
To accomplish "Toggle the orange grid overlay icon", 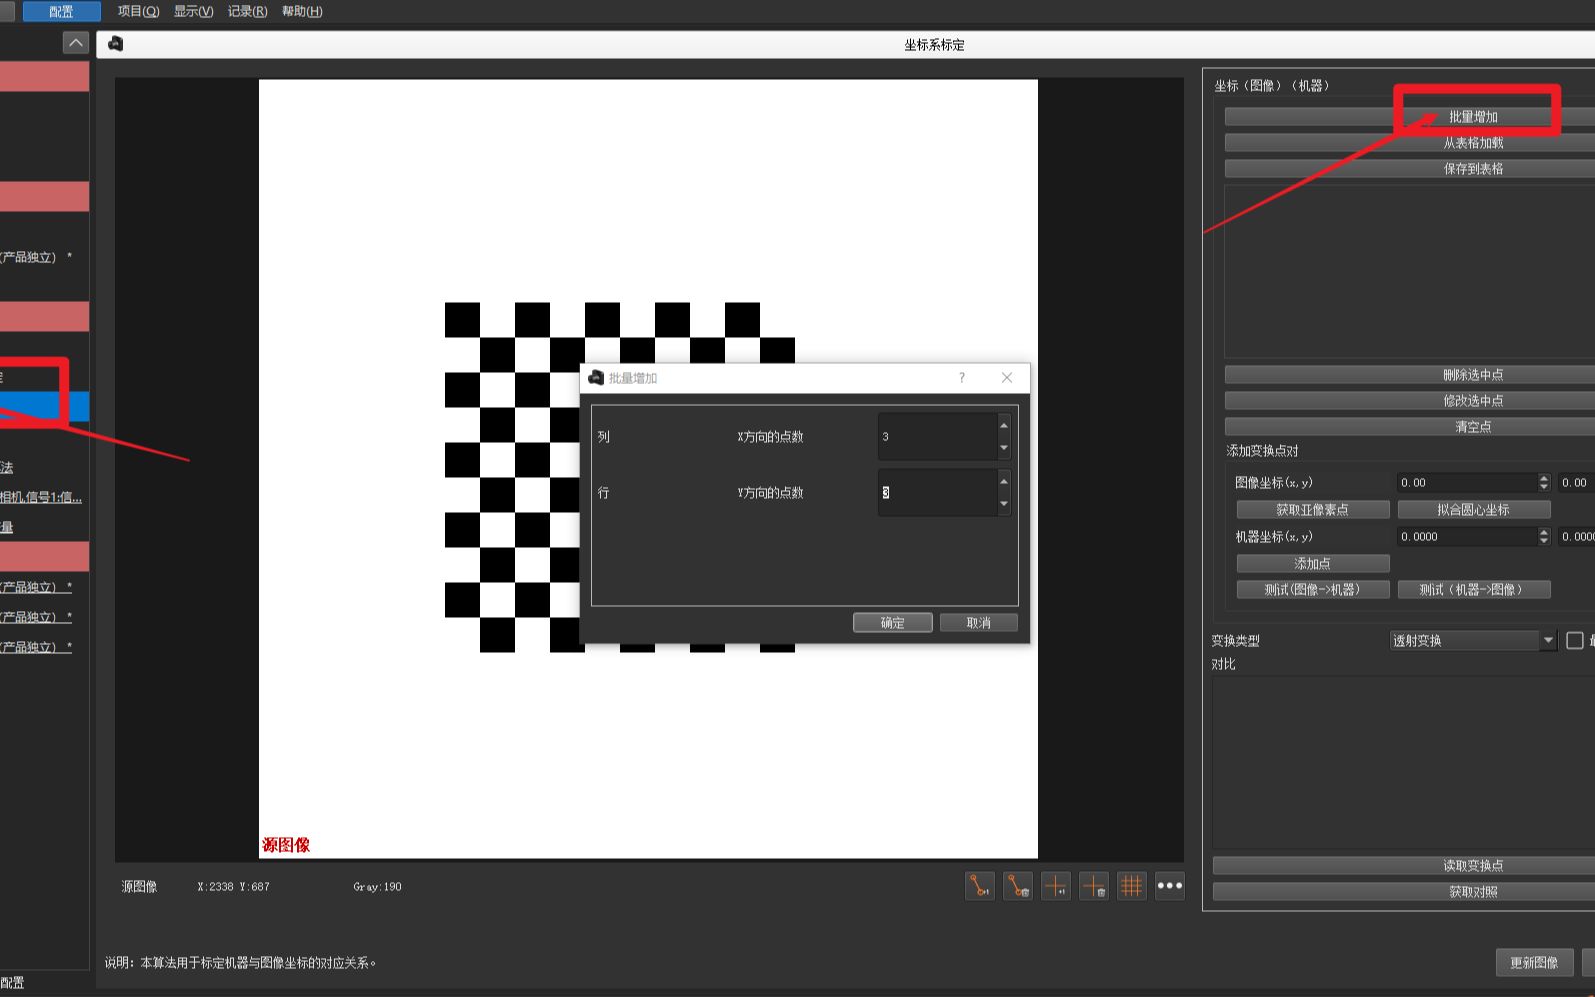I will pyautogui.click(x=1132, y=886).
